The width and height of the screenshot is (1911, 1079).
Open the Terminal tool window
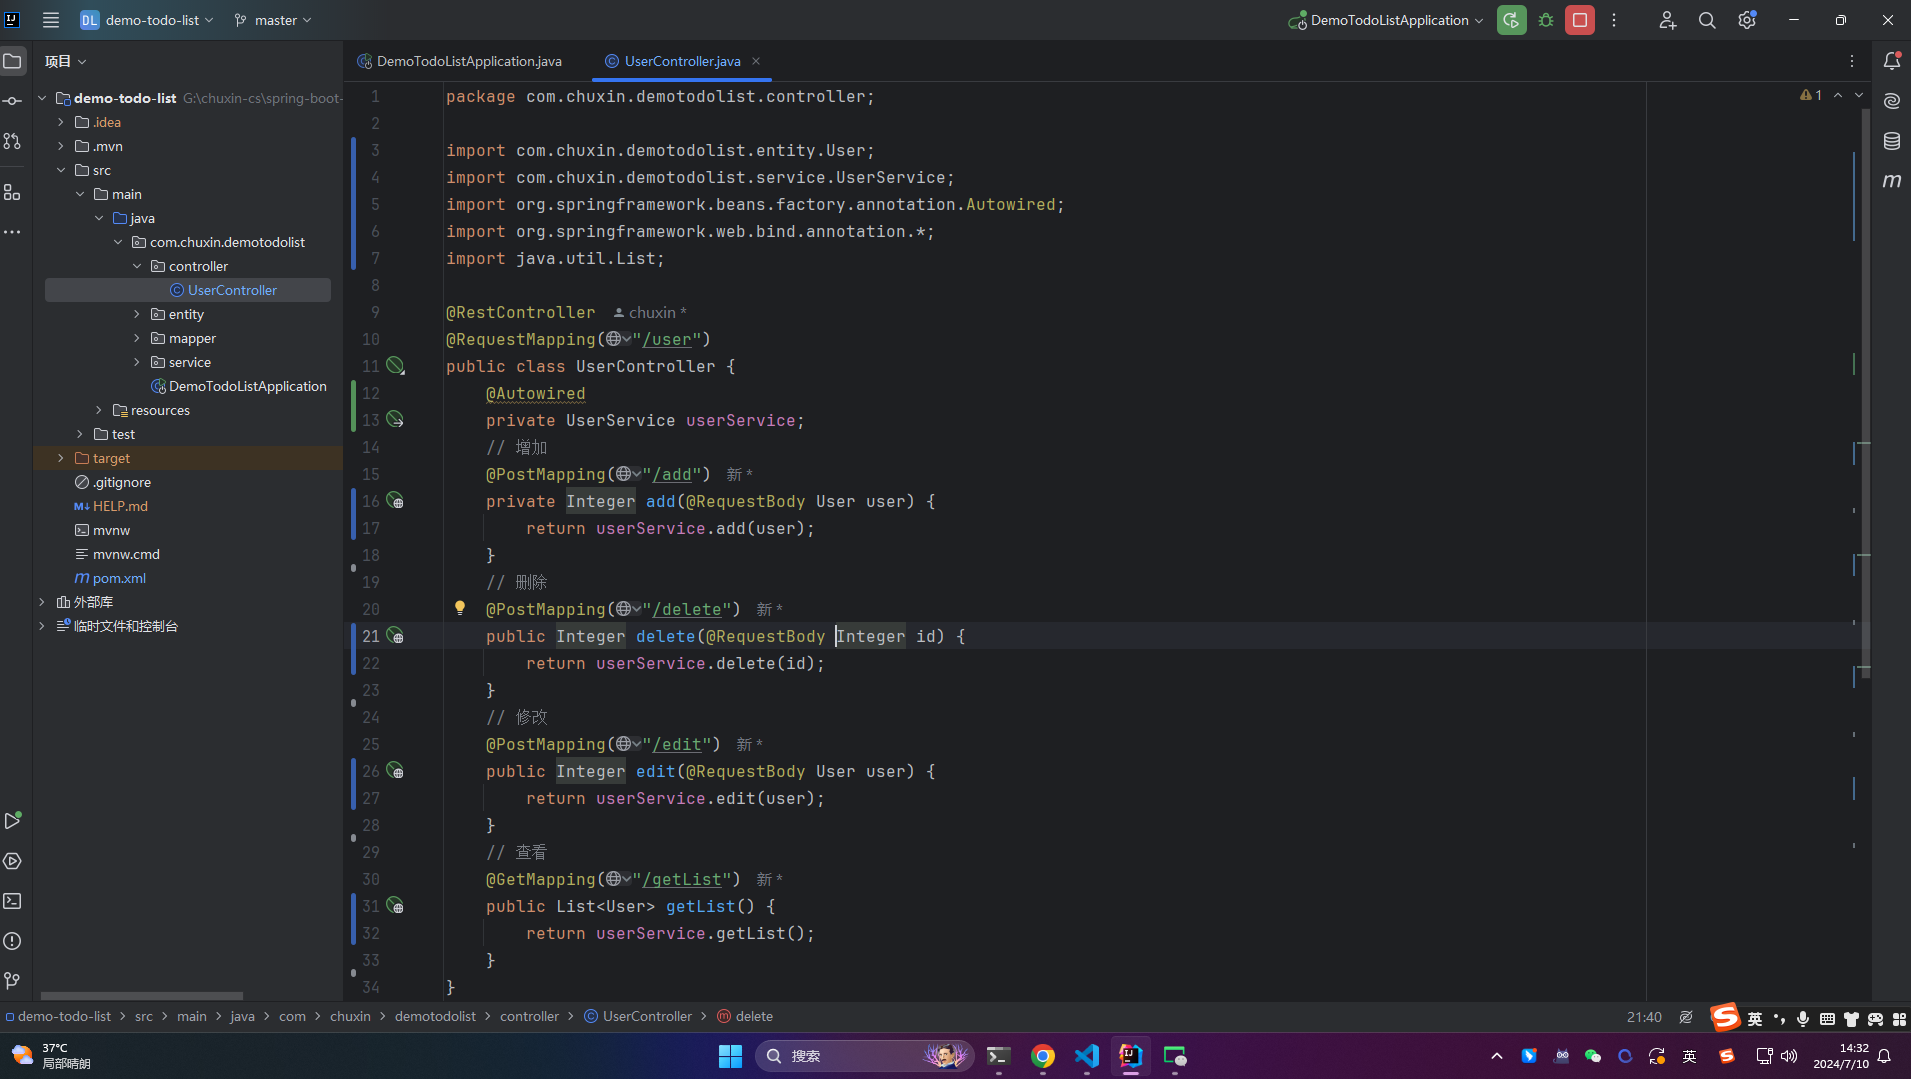[x=12, y=901]
